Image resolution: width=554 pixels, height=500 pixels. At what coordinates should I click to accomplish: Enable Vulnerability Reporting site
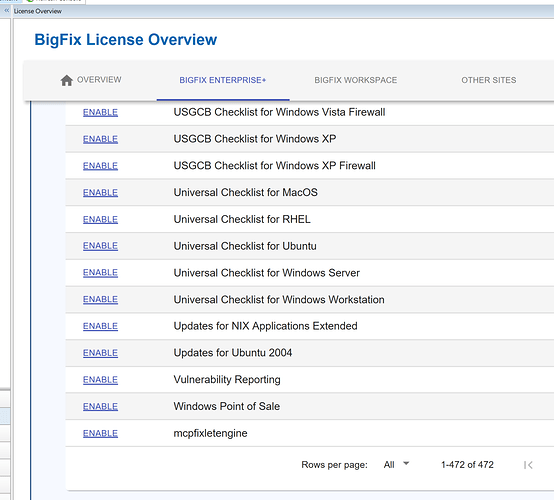pyautogui.click(x=100, y=380)
